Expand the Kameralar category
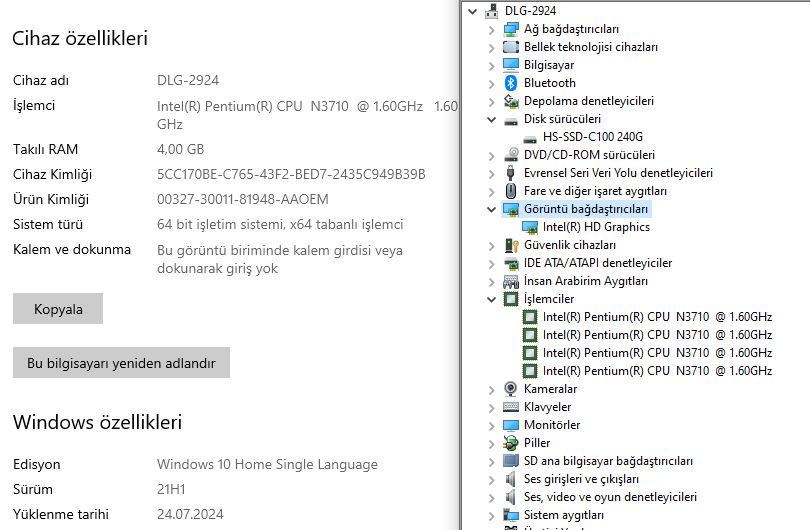The height and width of the screenshot is (530, 810). click(x=491, y=390)
